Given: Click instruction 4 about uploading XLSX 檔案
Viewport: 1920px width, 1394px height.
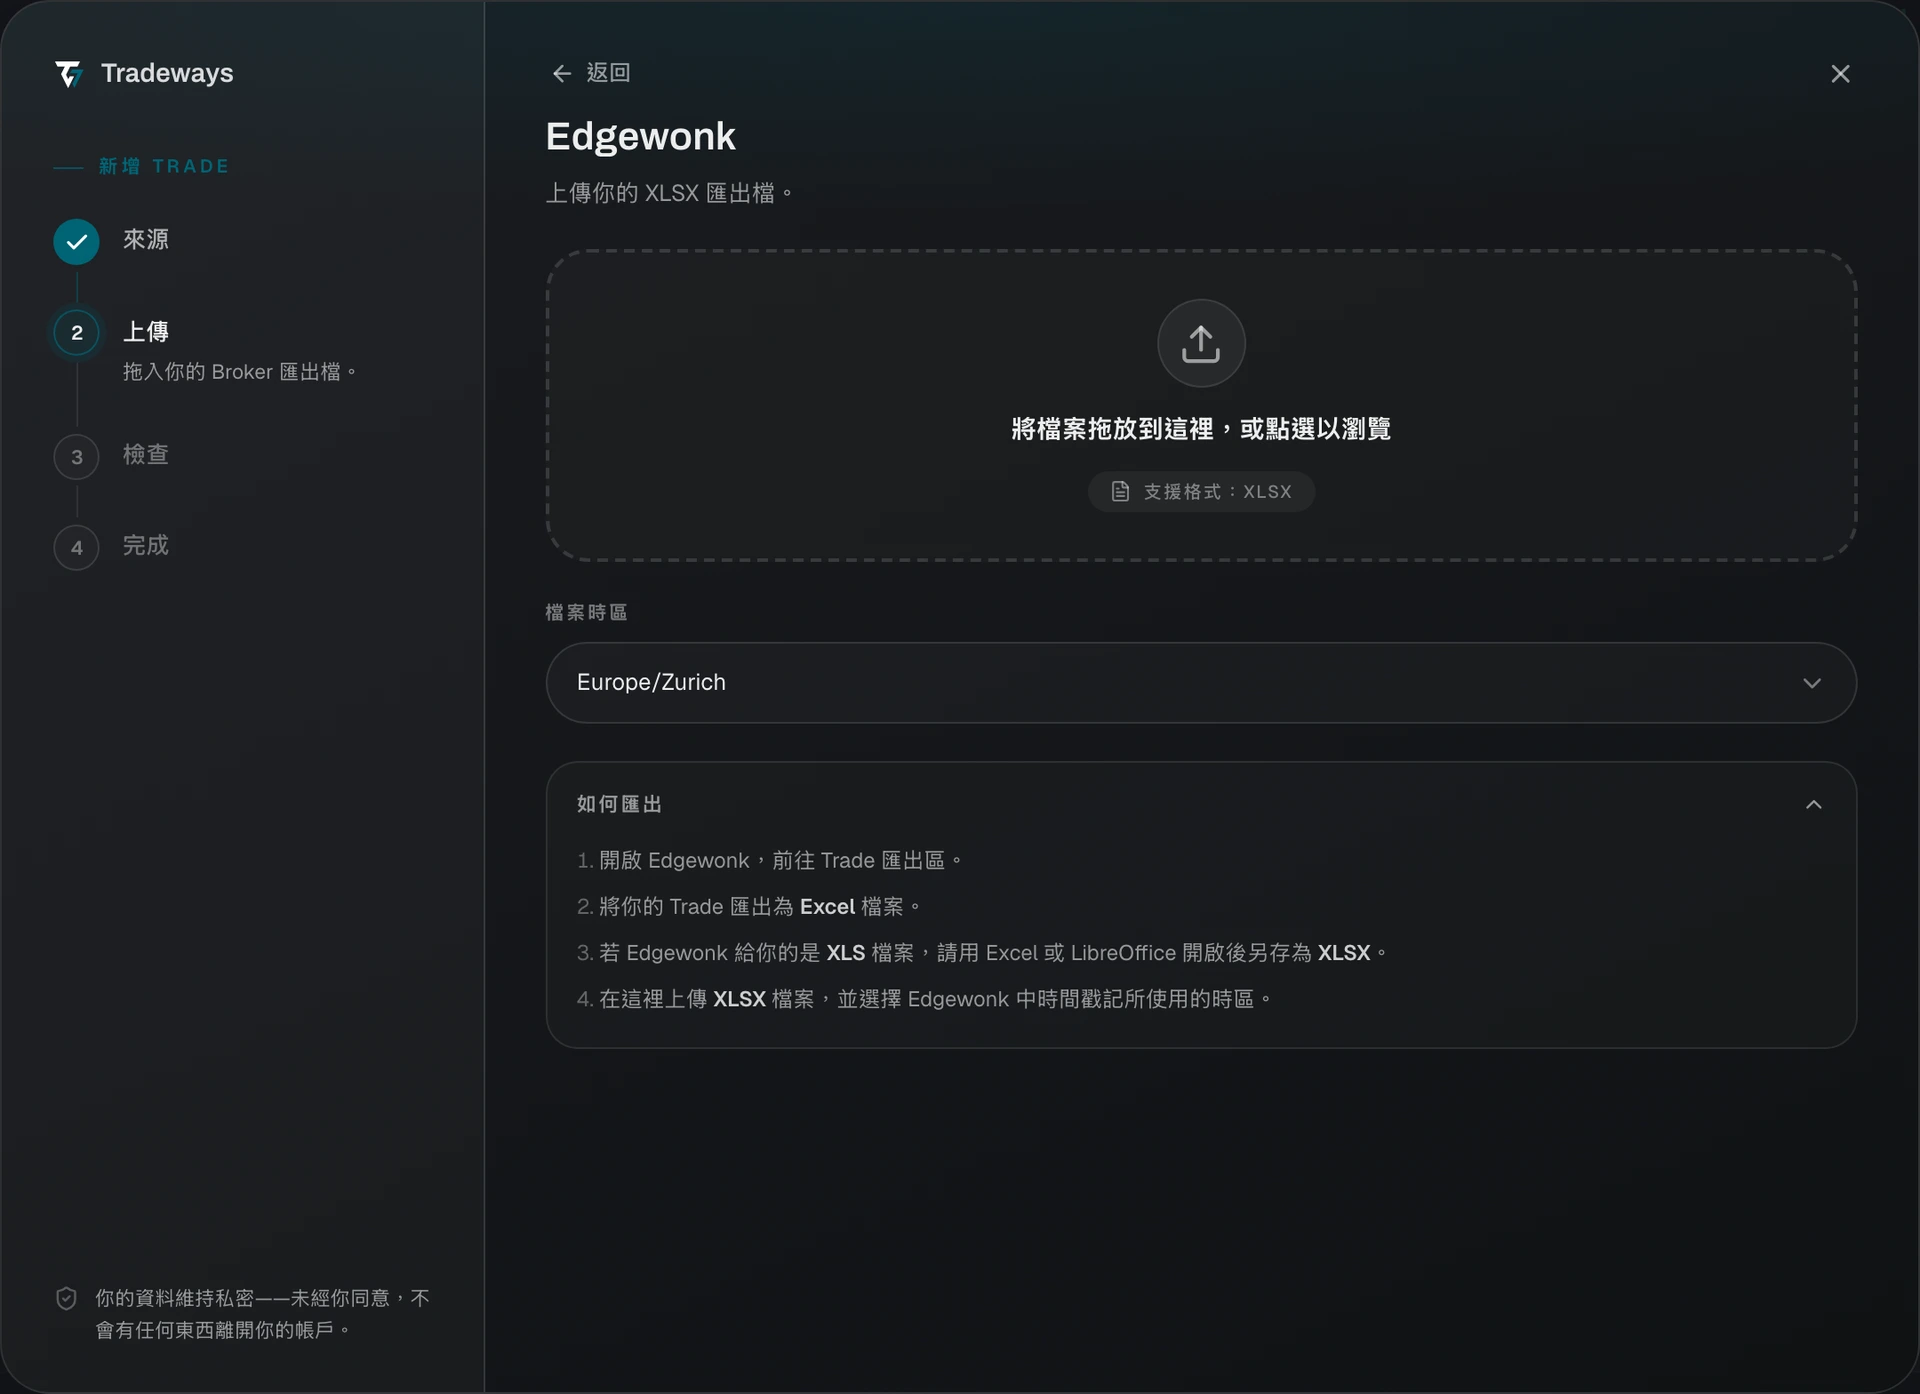Looking at the screenshot, I should tap(924, 998).
